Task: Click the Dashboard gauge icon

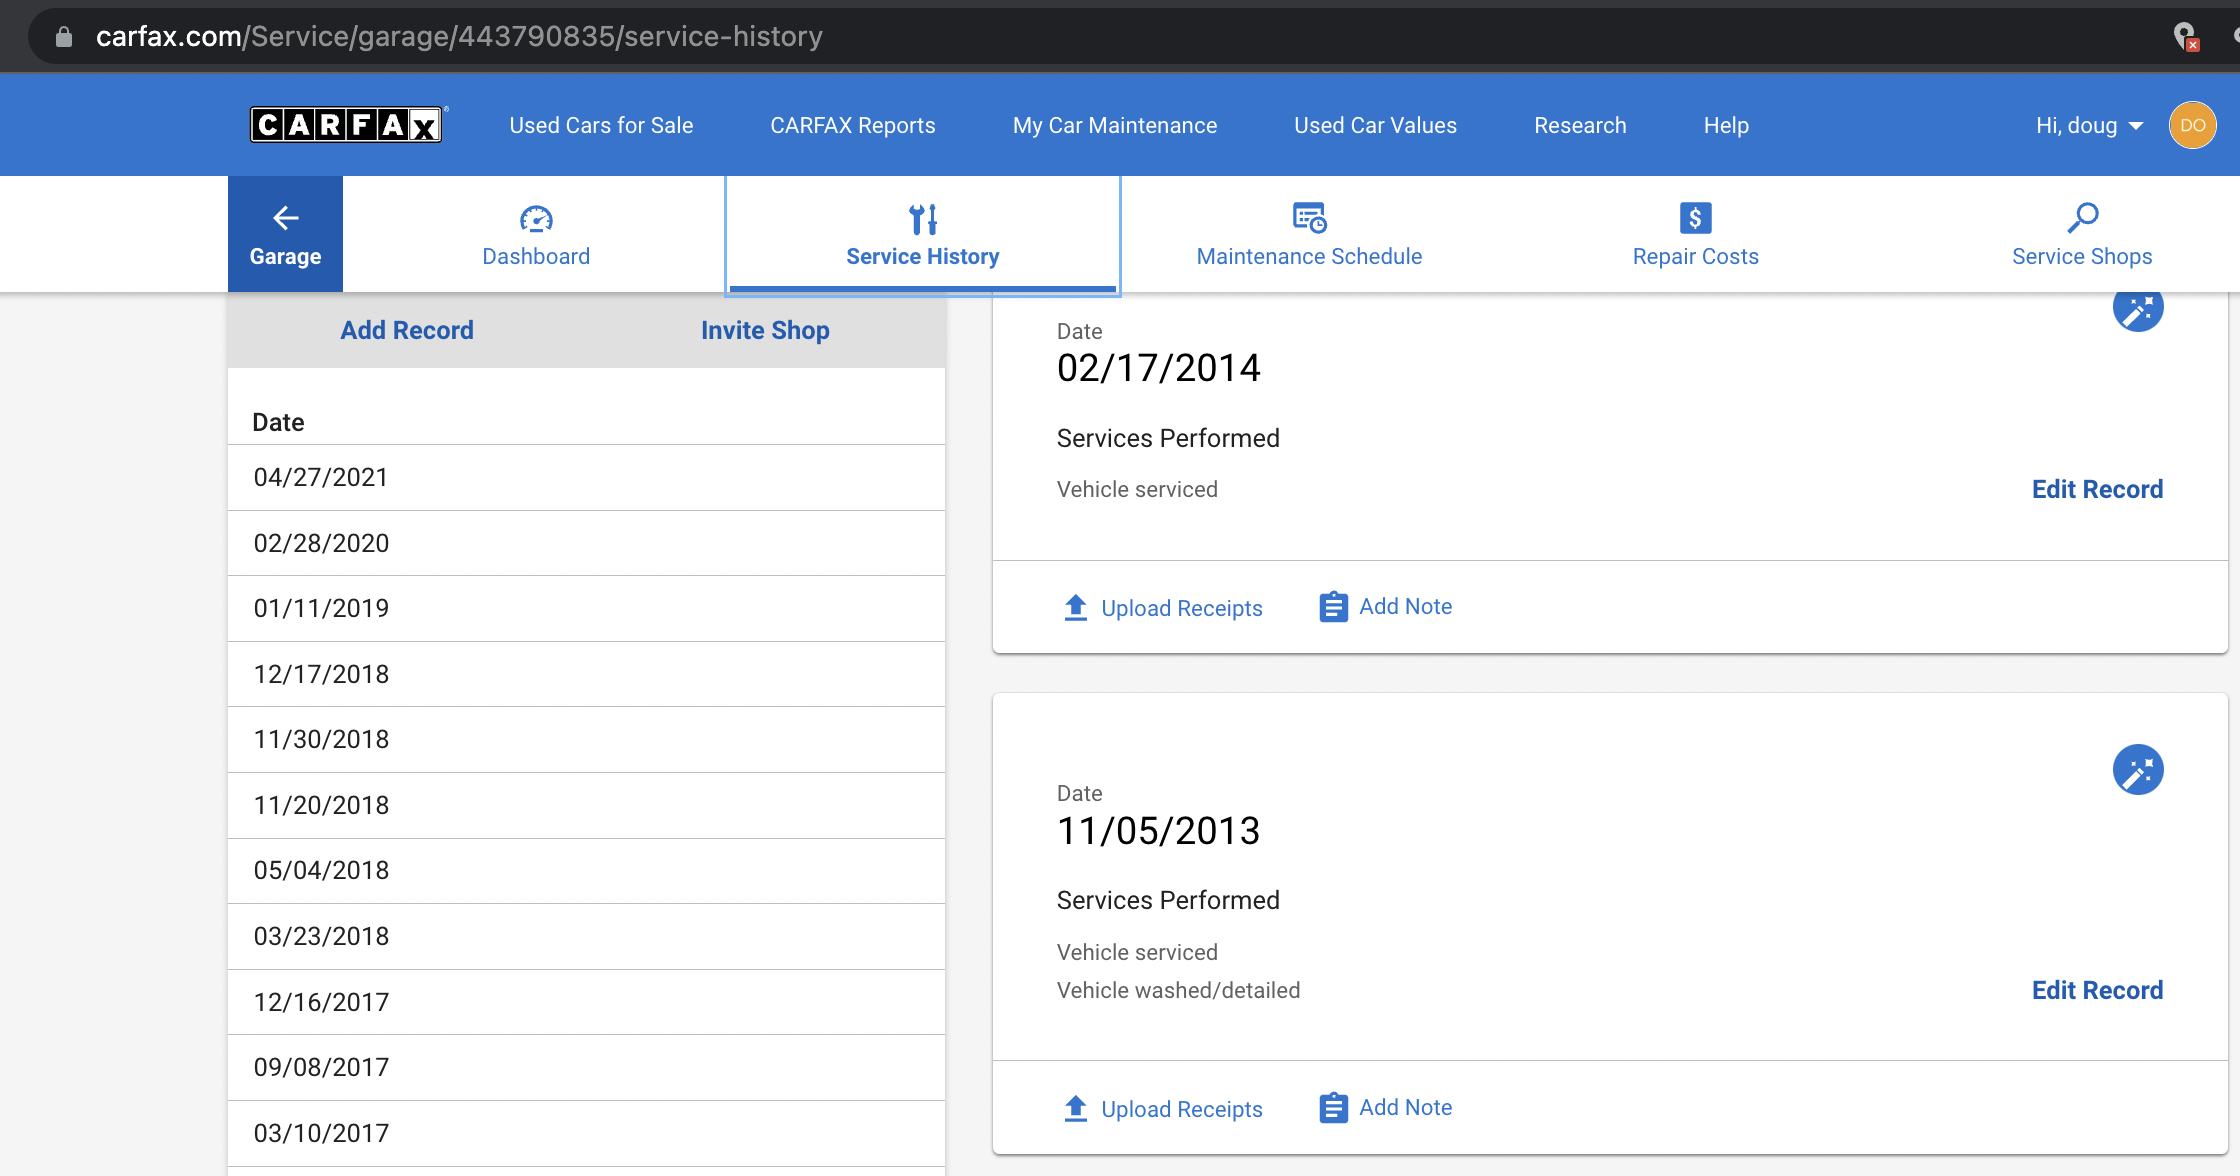Action: [x=536, y=218]
